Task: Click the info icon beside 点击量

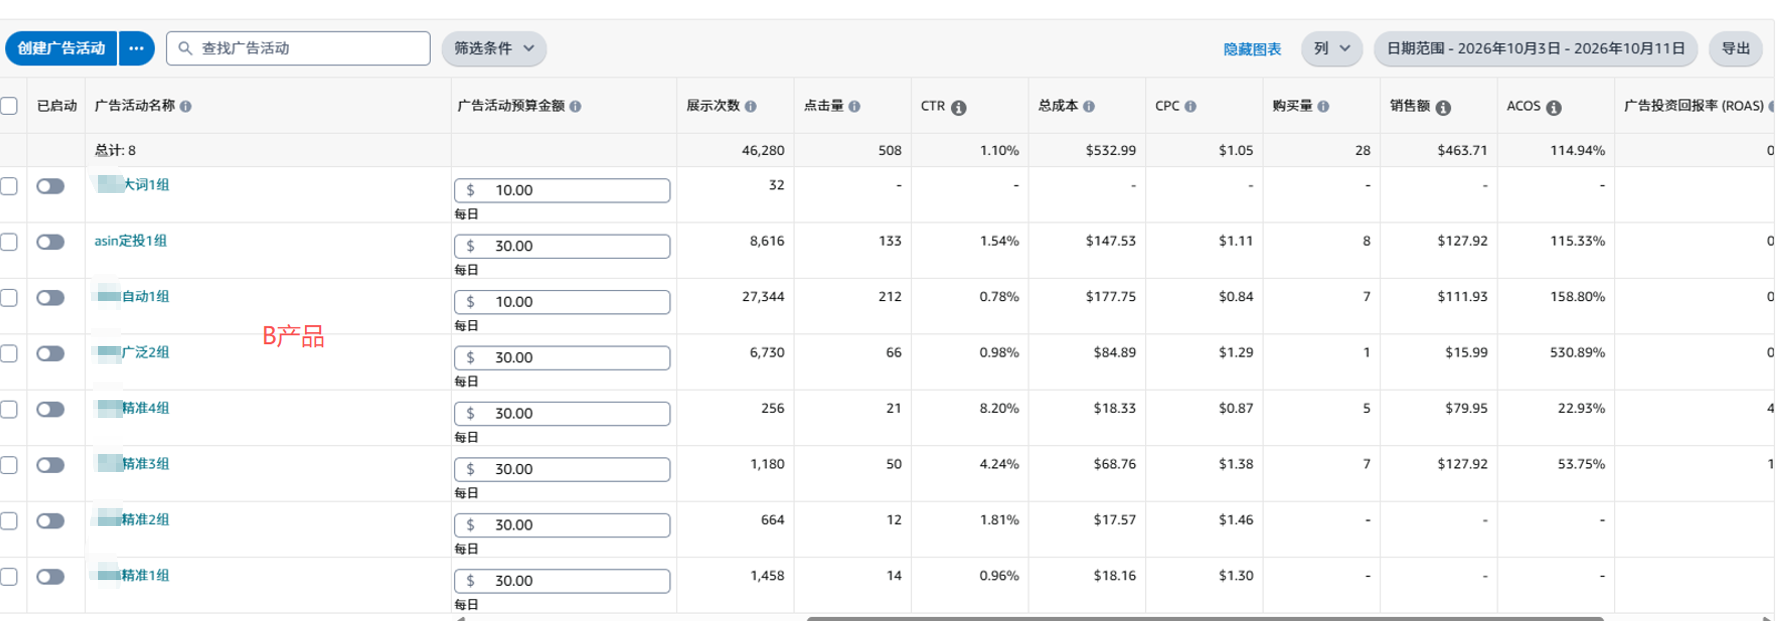Action: pos(854,106)
